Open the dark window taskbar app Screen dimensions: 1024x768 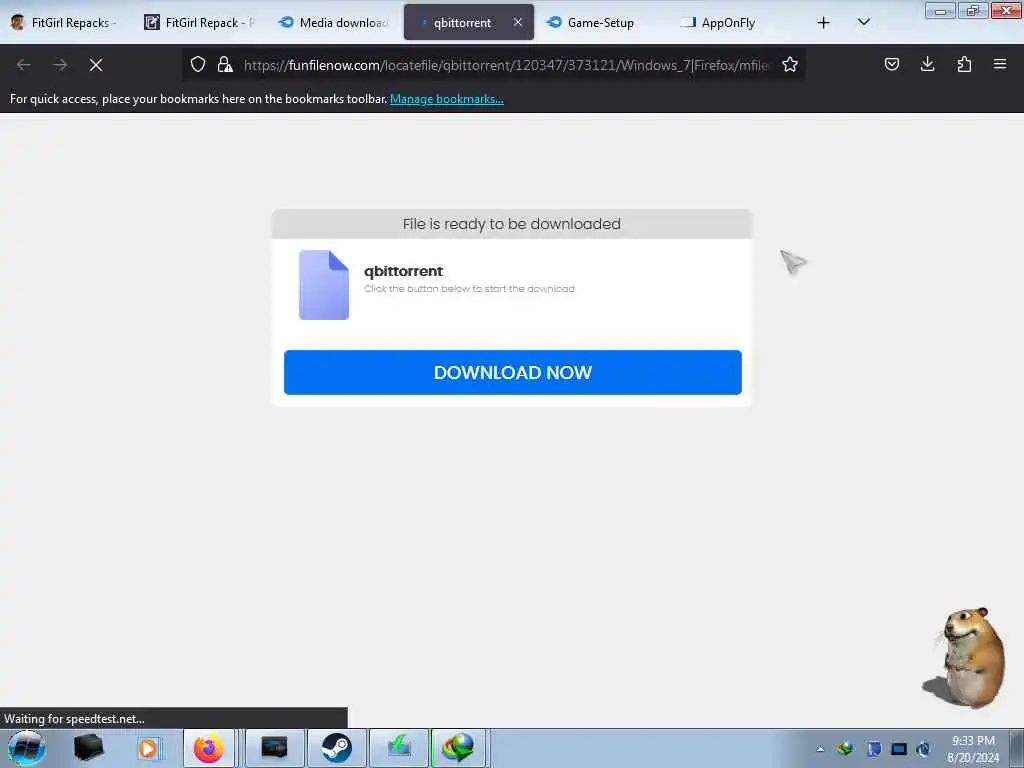click(274, 748)
